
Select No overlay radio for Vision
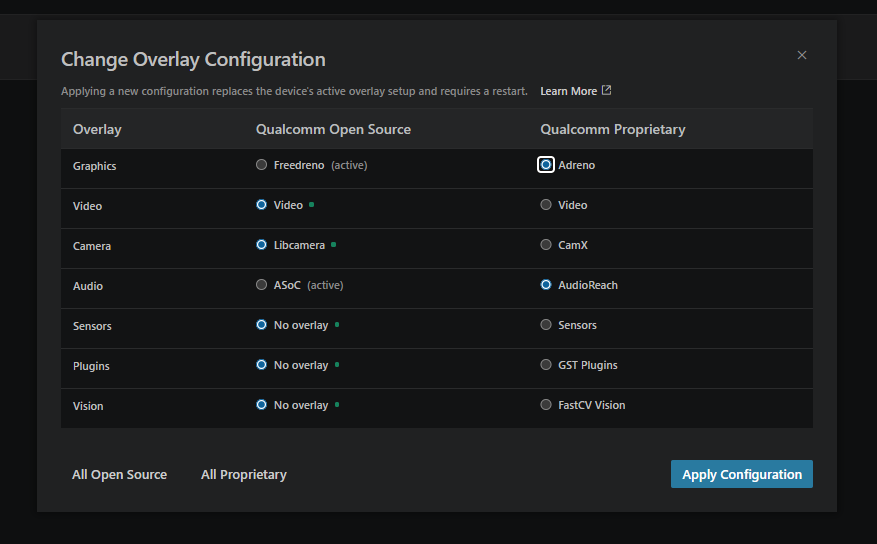261,405
